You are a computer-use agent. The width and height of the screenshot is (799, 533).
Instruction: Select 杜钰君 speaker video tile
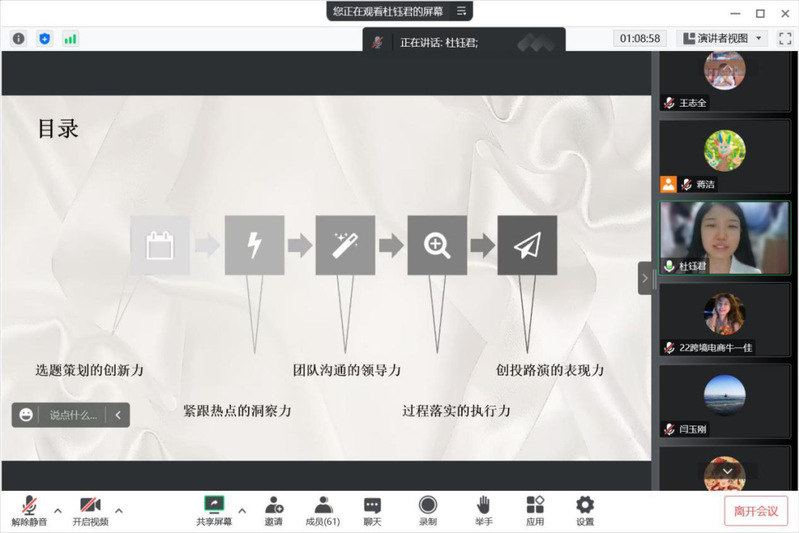[724, 238]
